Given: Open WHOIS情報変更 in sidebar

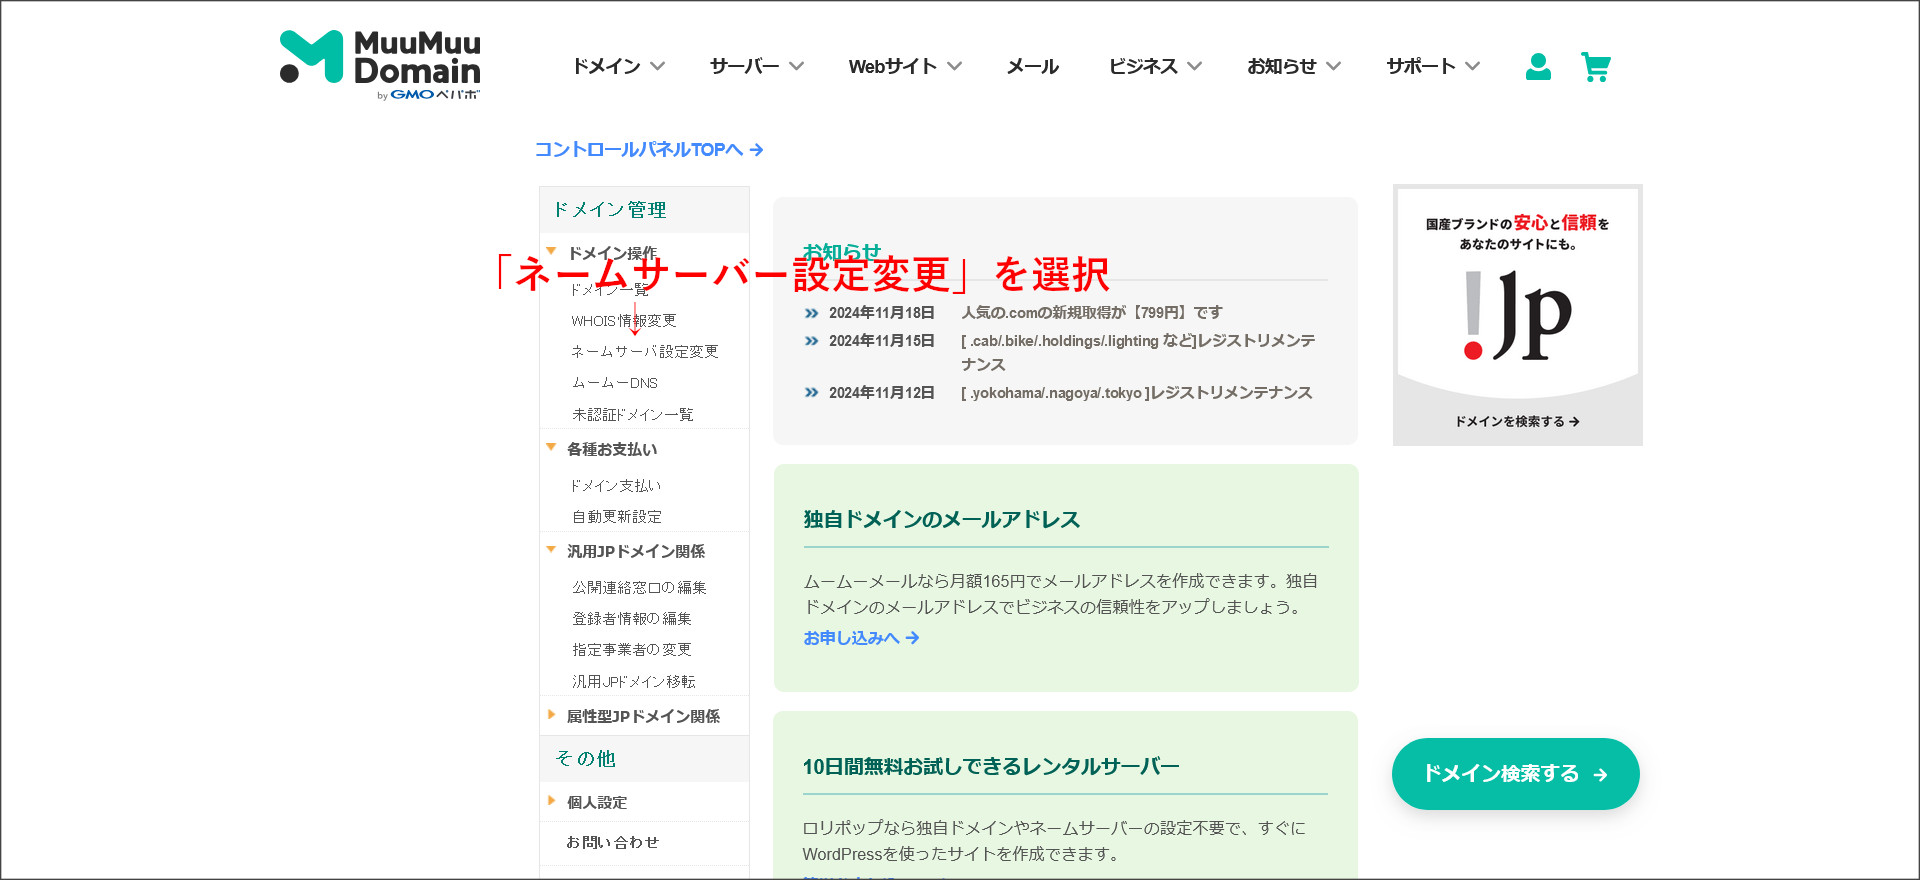Looking at the screenshot, I should (x=623, y=320).
